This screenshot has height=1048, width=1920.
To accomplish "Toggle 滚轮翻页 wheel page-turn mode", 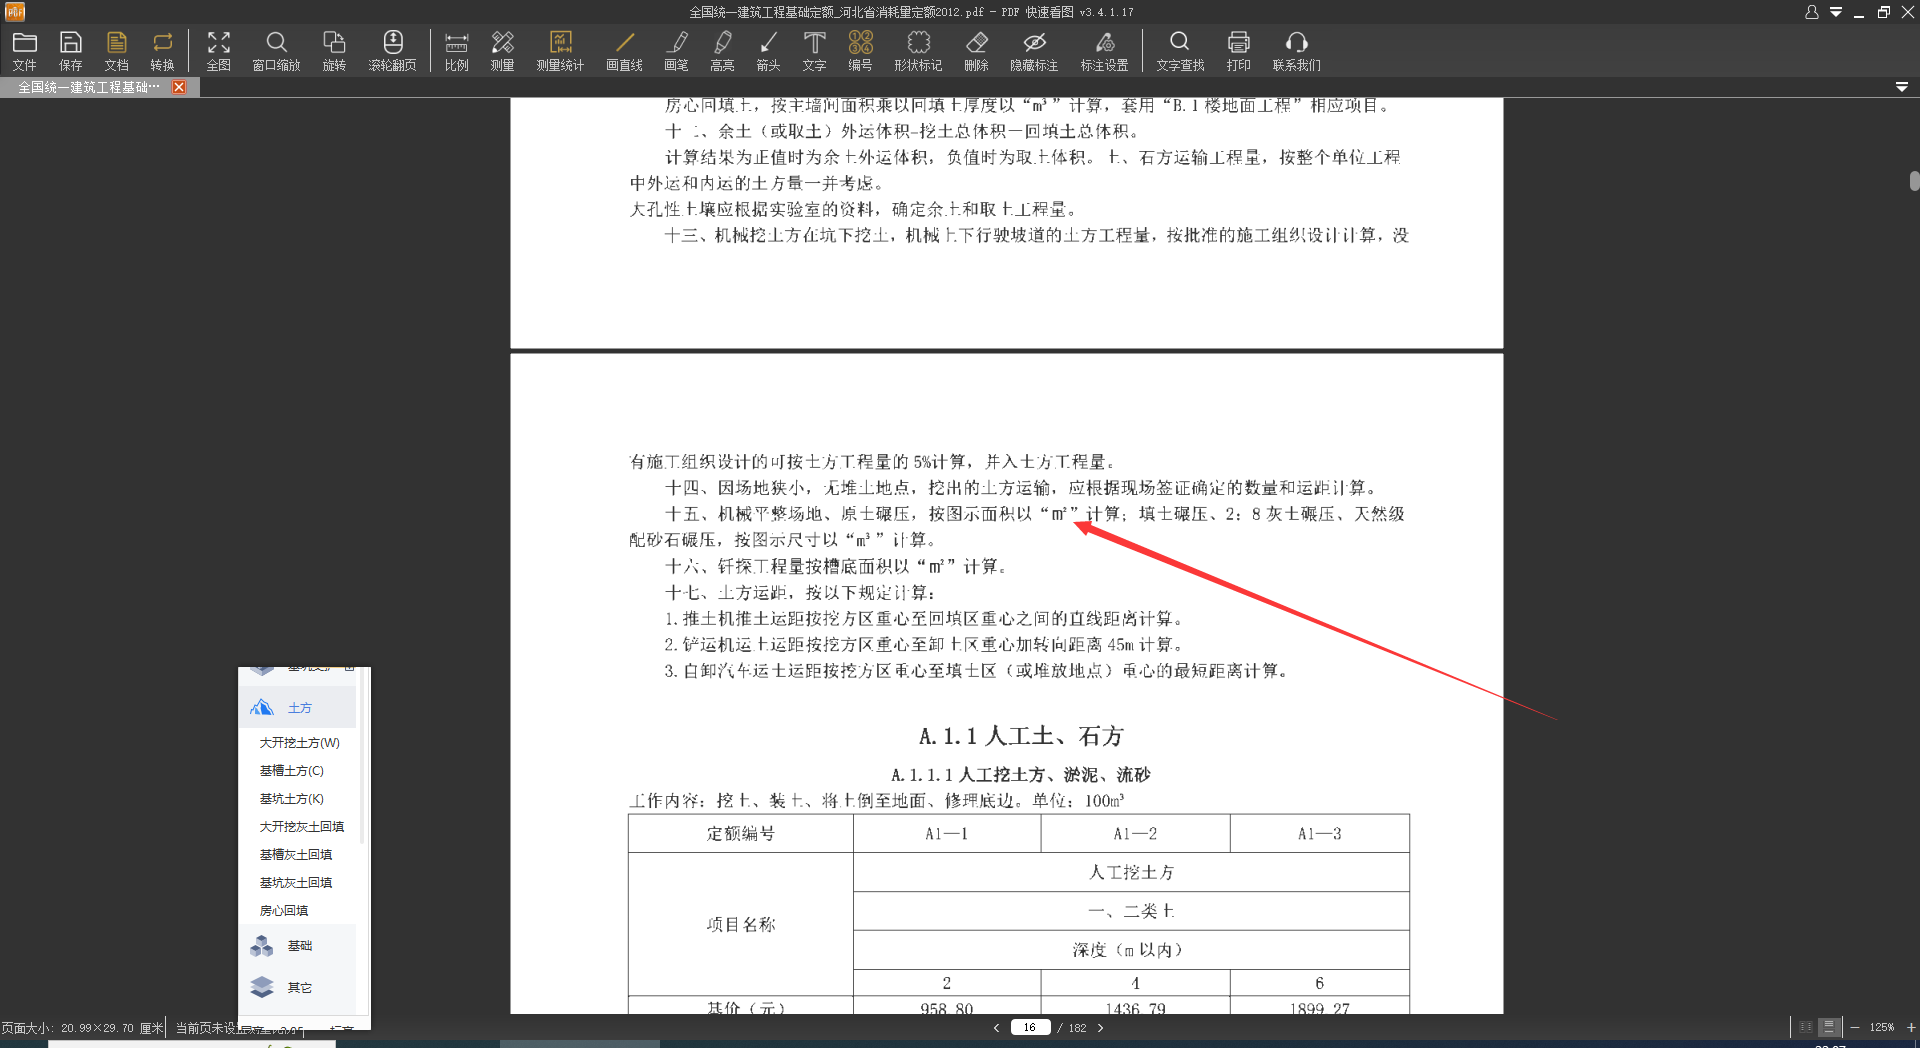I will tap(392, 50).
